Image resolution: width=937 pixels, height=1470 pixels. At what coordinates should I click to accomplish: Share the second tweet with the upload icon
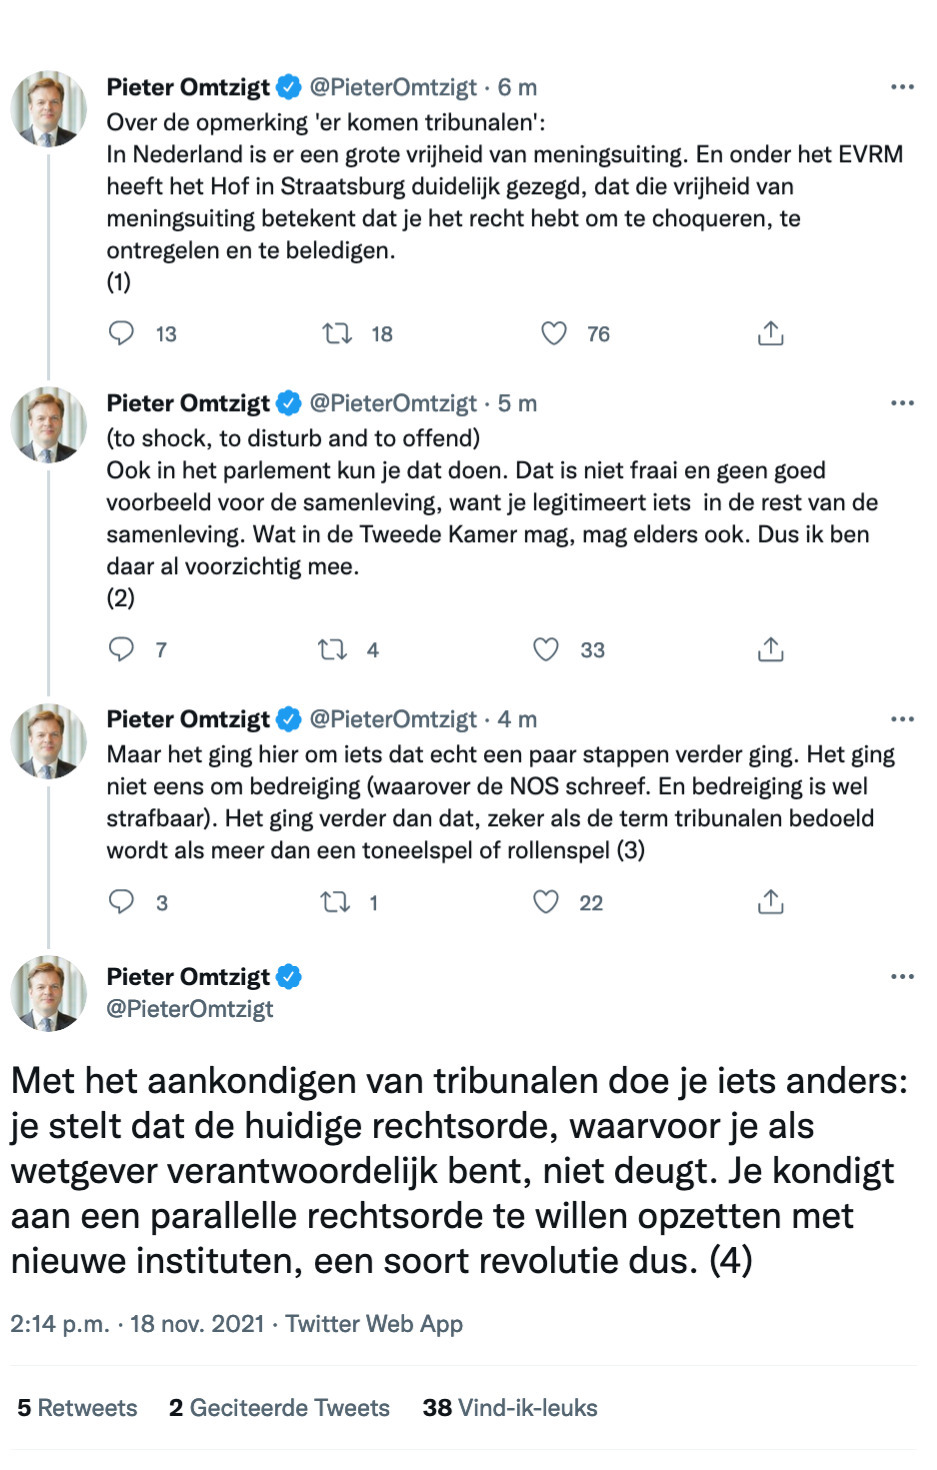770,649
